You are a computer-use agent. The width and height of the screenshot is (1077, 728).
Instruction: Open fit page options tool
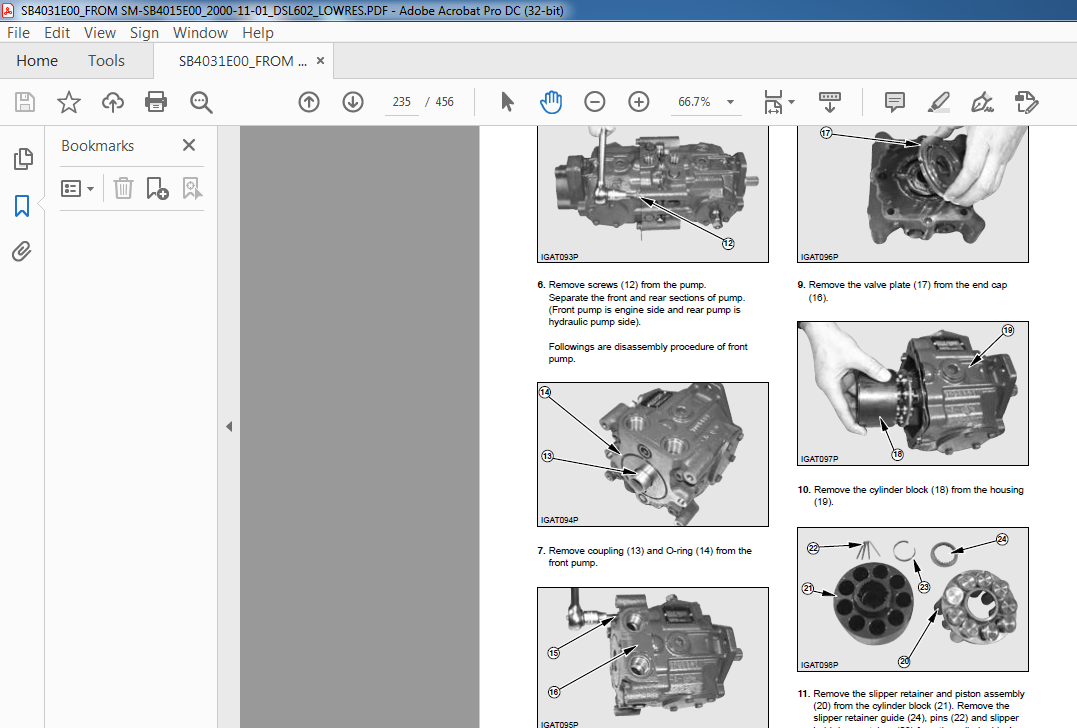pos(773,102)
